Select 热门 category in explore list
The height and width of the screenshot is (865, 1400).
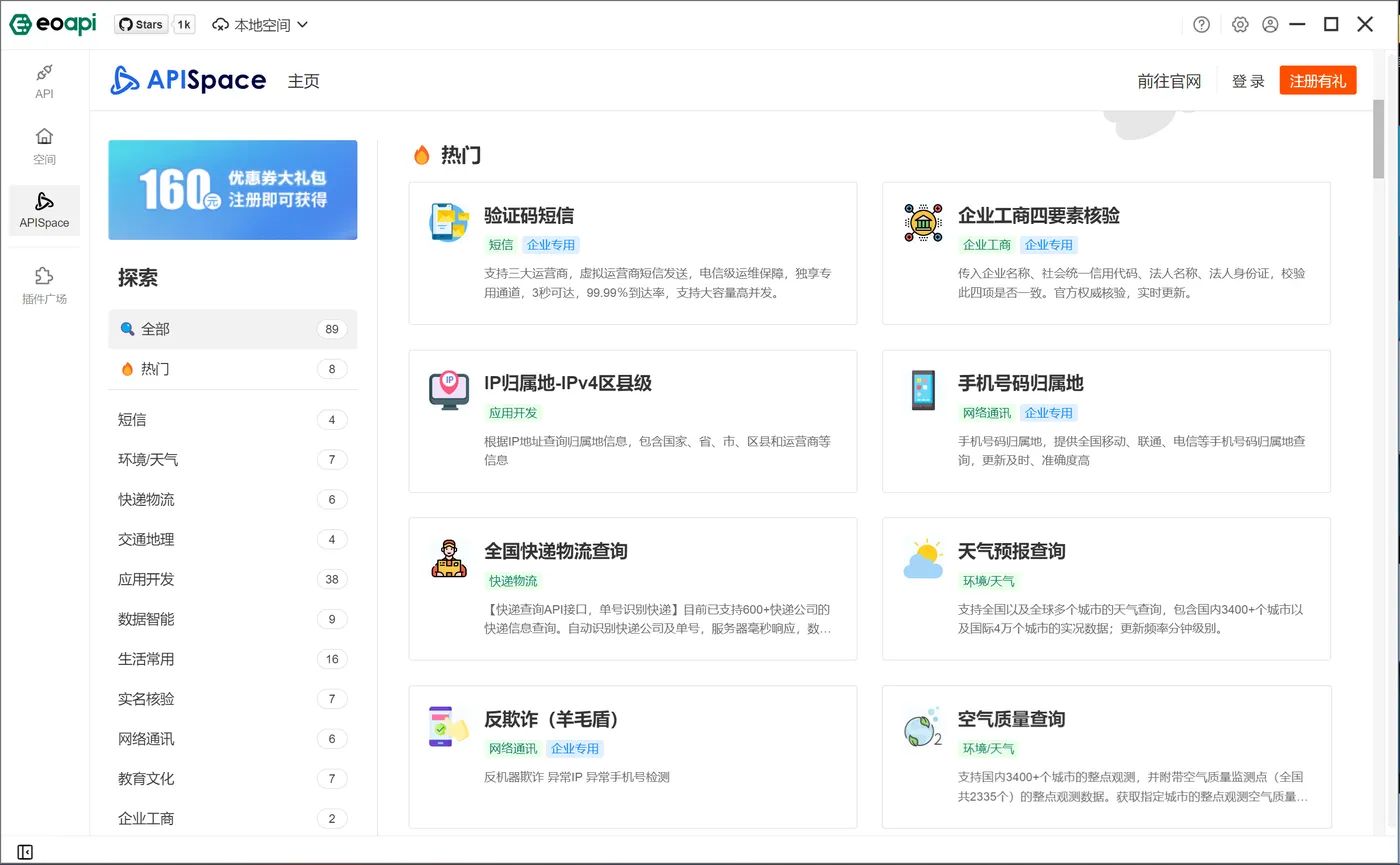(x=233, y=369)
